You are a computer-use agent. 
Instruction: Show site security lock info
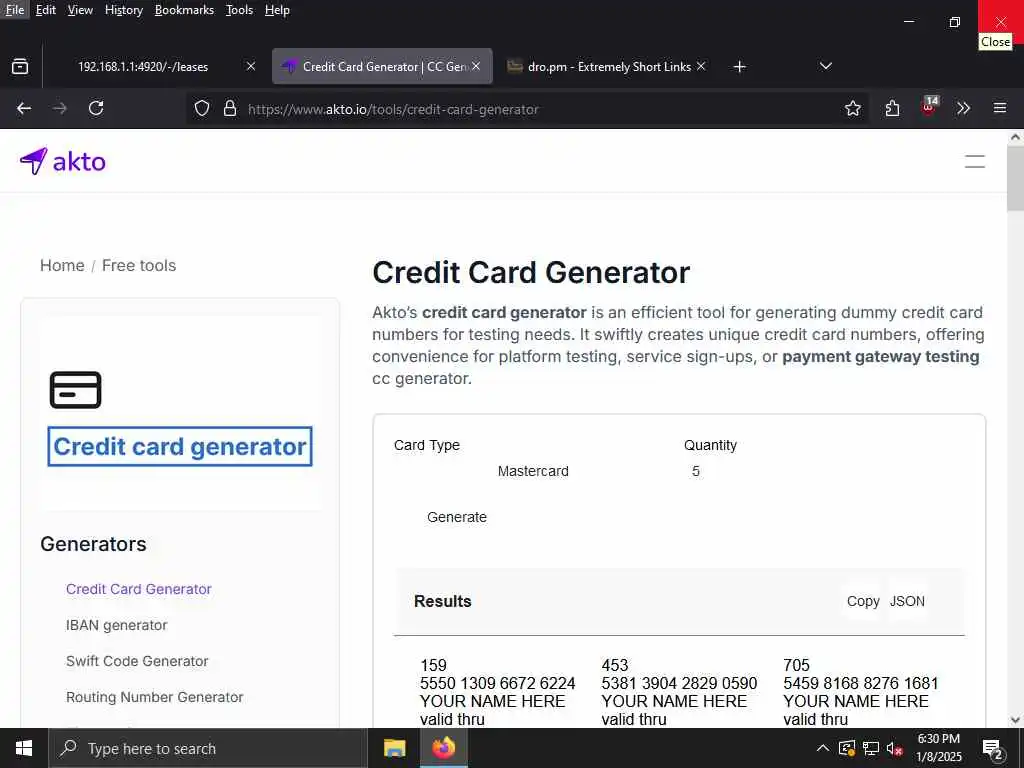click(x=230, y=108)
